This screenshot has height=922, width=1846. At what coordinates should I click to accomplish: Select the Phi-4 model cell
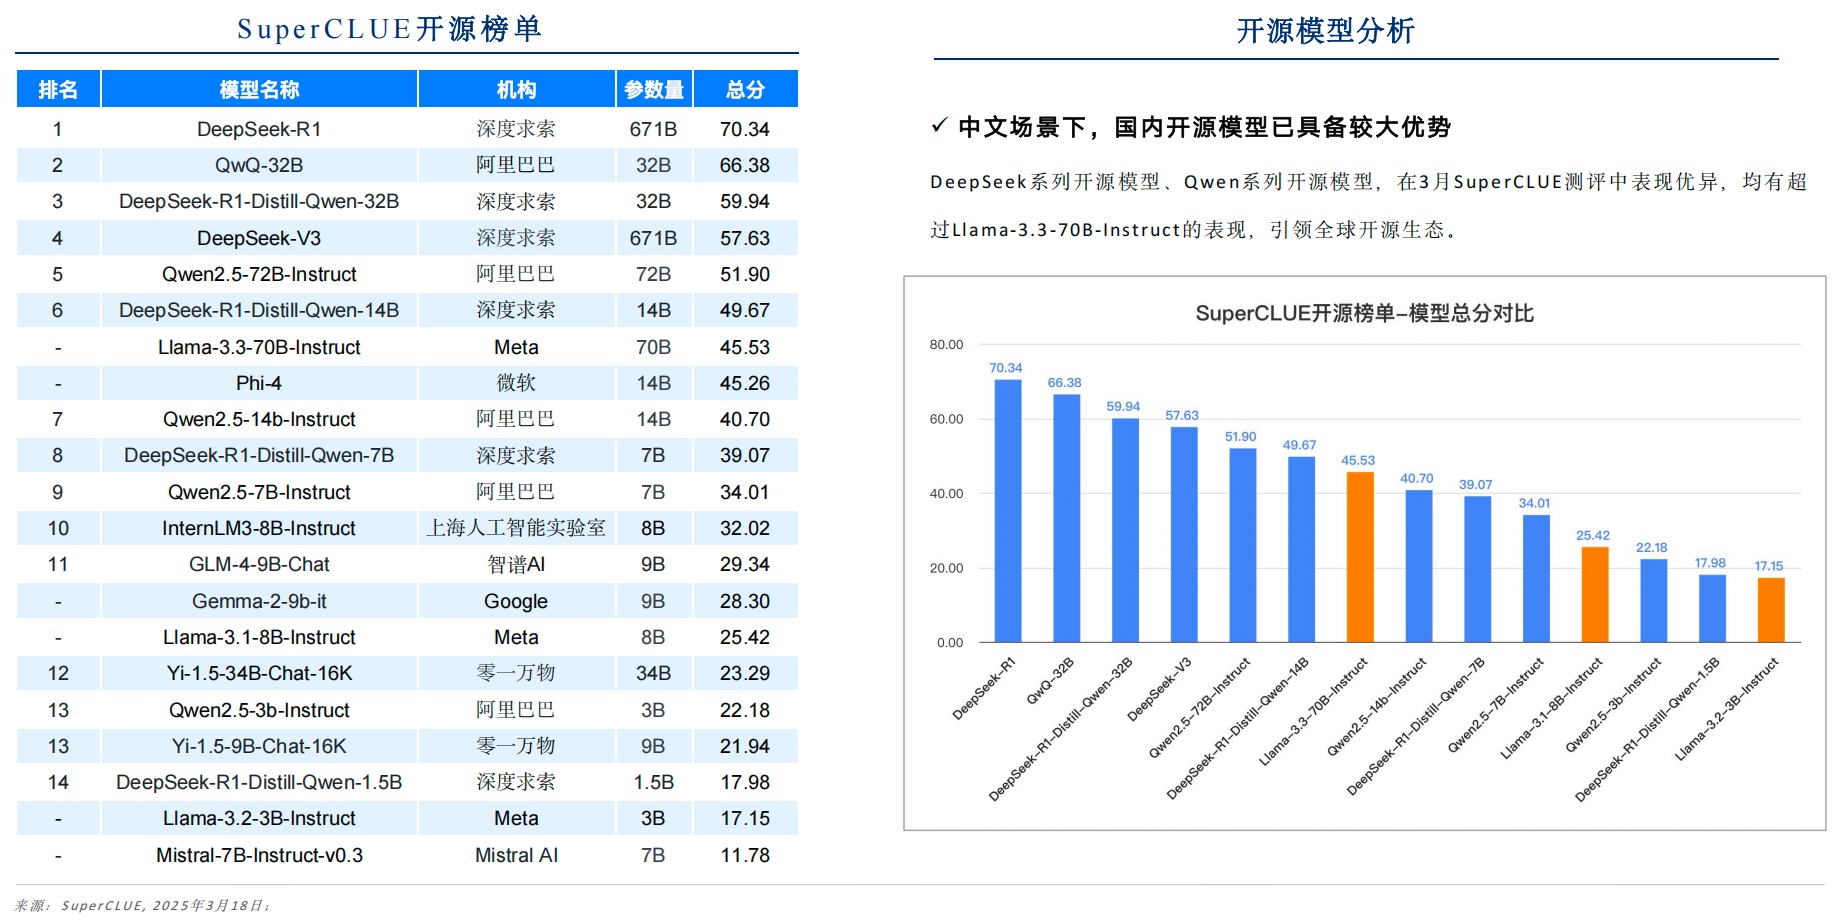259,383
